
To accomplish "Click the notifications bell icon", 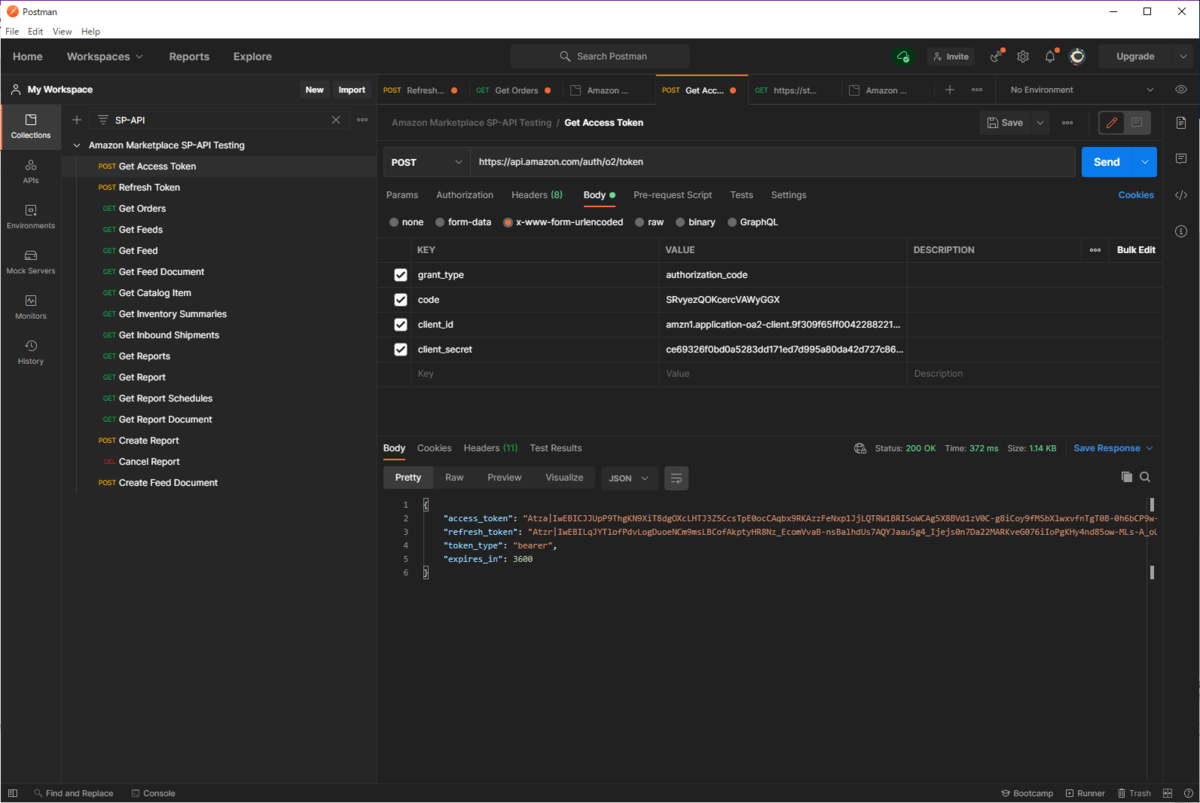I will tap(1050, 57).
